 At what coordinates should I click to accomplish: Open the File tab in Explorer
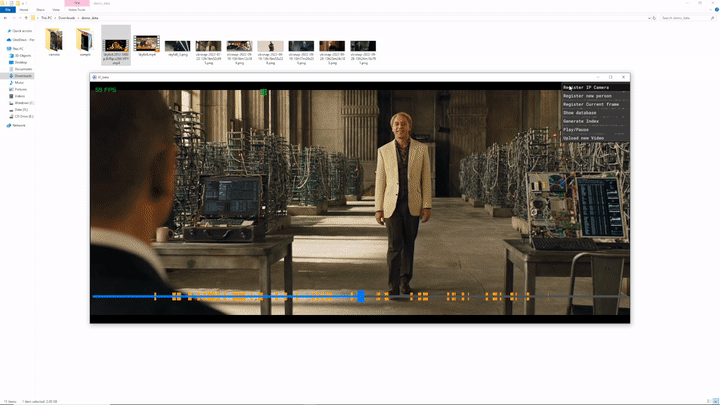click(8, 10)
